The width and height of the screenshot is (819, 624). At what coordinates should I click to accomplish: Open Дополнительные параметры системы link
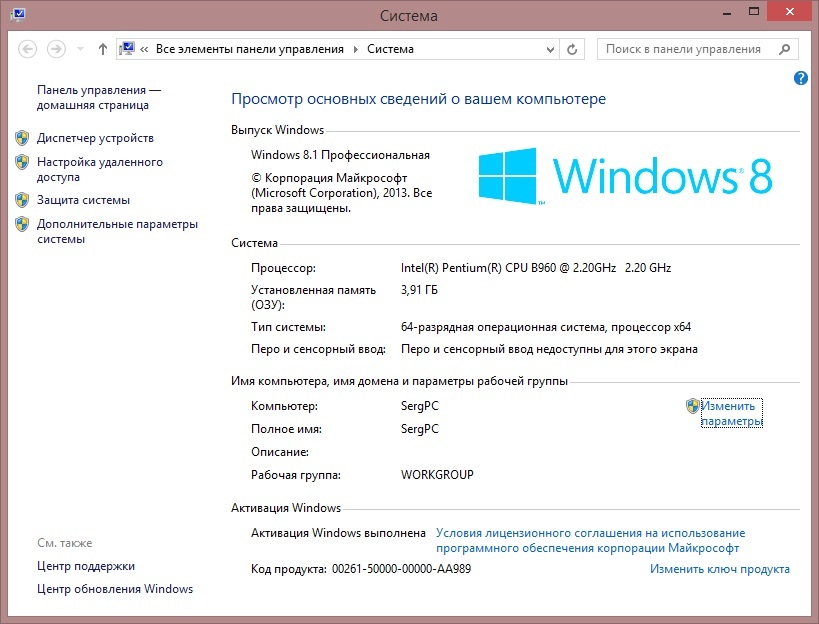pyautogui.click(x=117, y=231)
